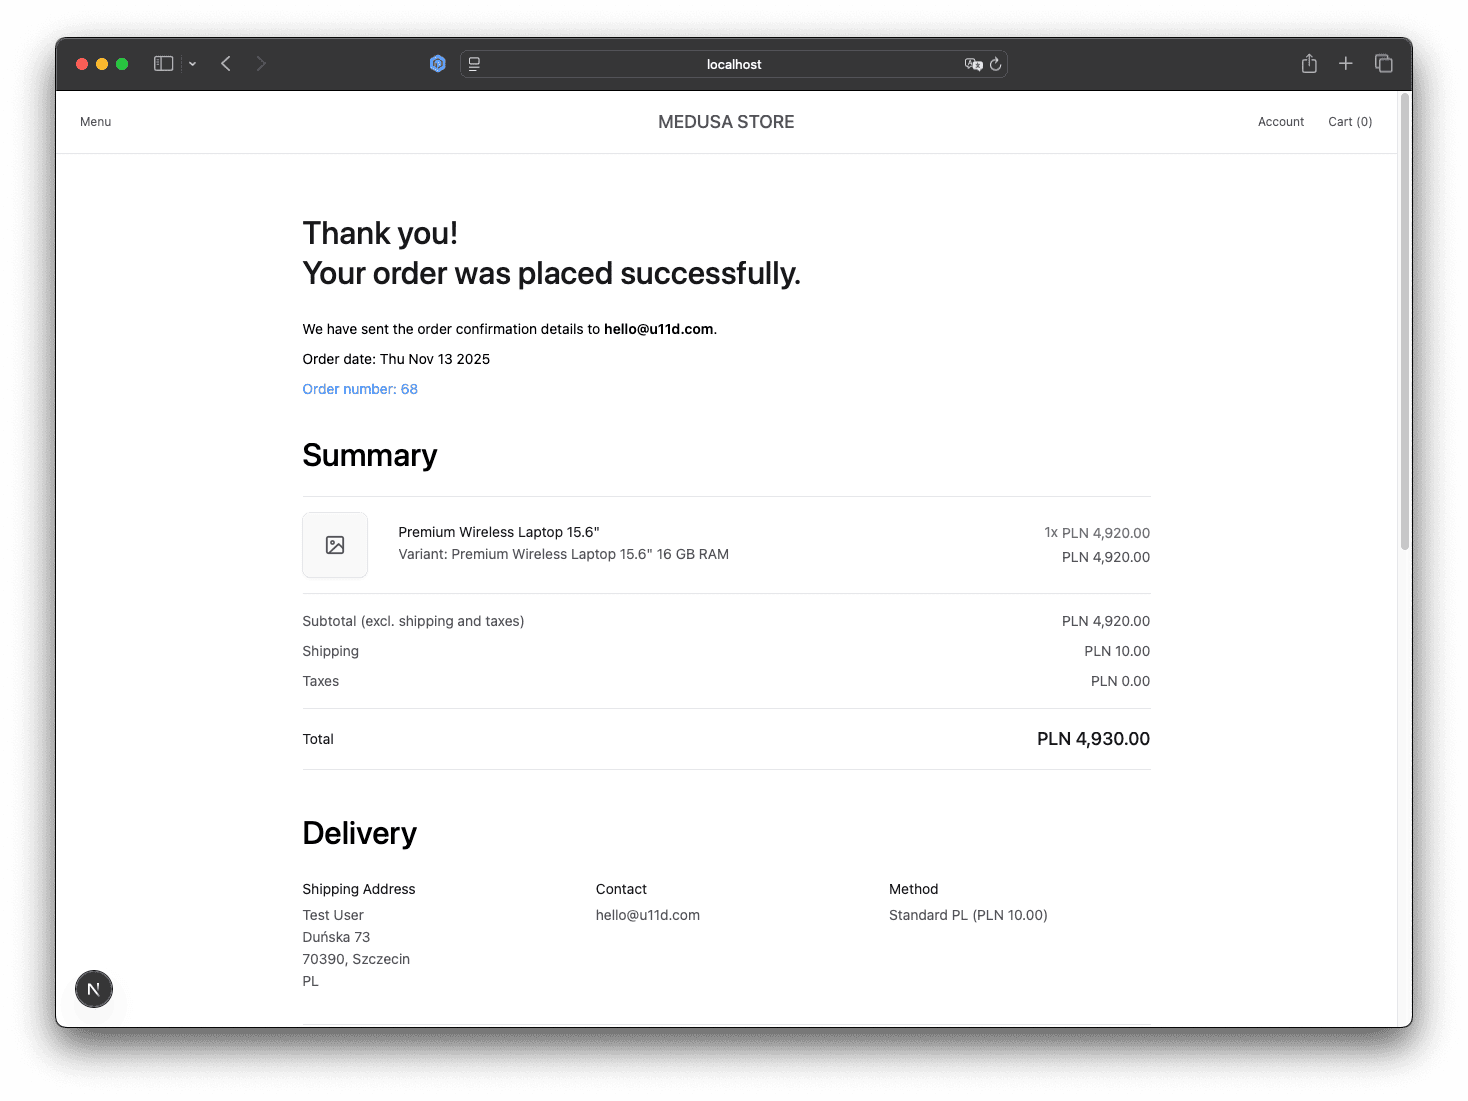The image size is (1468, 1101).
Task: Open the Next.js dev tools badge
Action: click(x=94, y=989)
